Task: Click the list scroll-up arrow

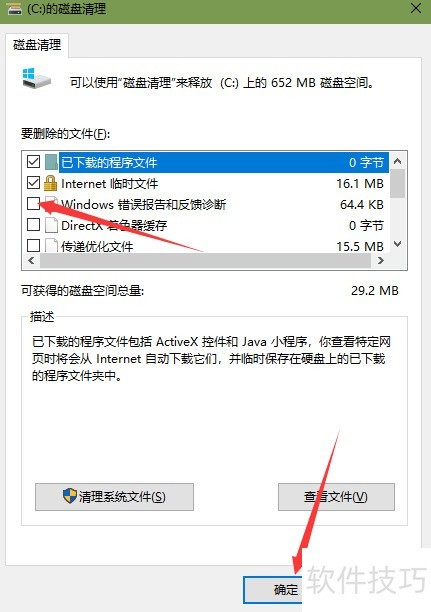Action: click(x=397, y=161)
